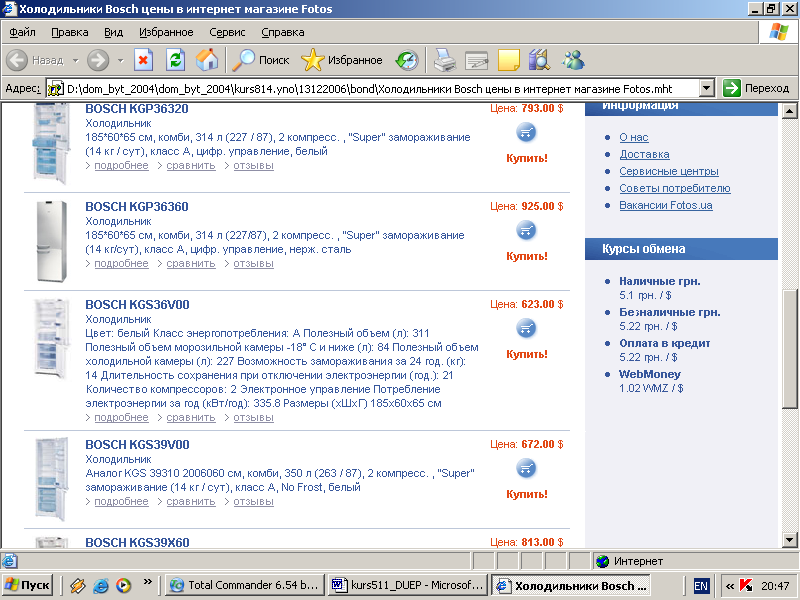This screenshot has height=600, width=800.
Task: Open the Back button history dropdown arrow
Action: pos(76,60)
